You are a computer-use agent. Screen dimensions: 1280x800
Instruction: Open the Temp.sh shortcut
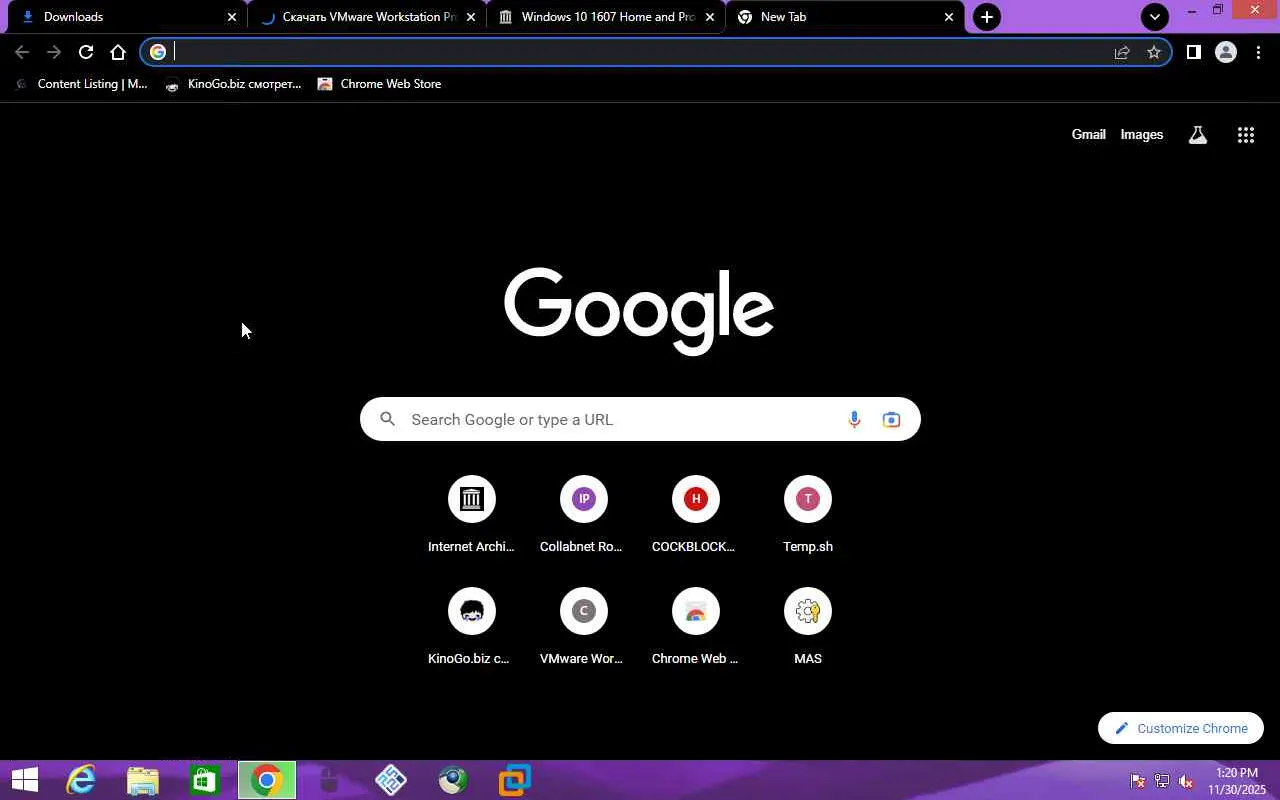point(807,515)
